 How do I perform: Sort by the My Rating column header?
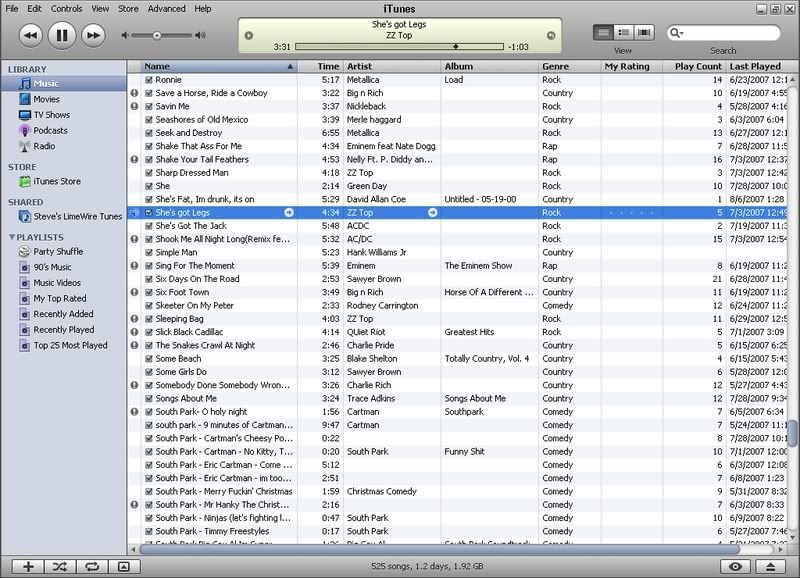(x=632, y=66)
